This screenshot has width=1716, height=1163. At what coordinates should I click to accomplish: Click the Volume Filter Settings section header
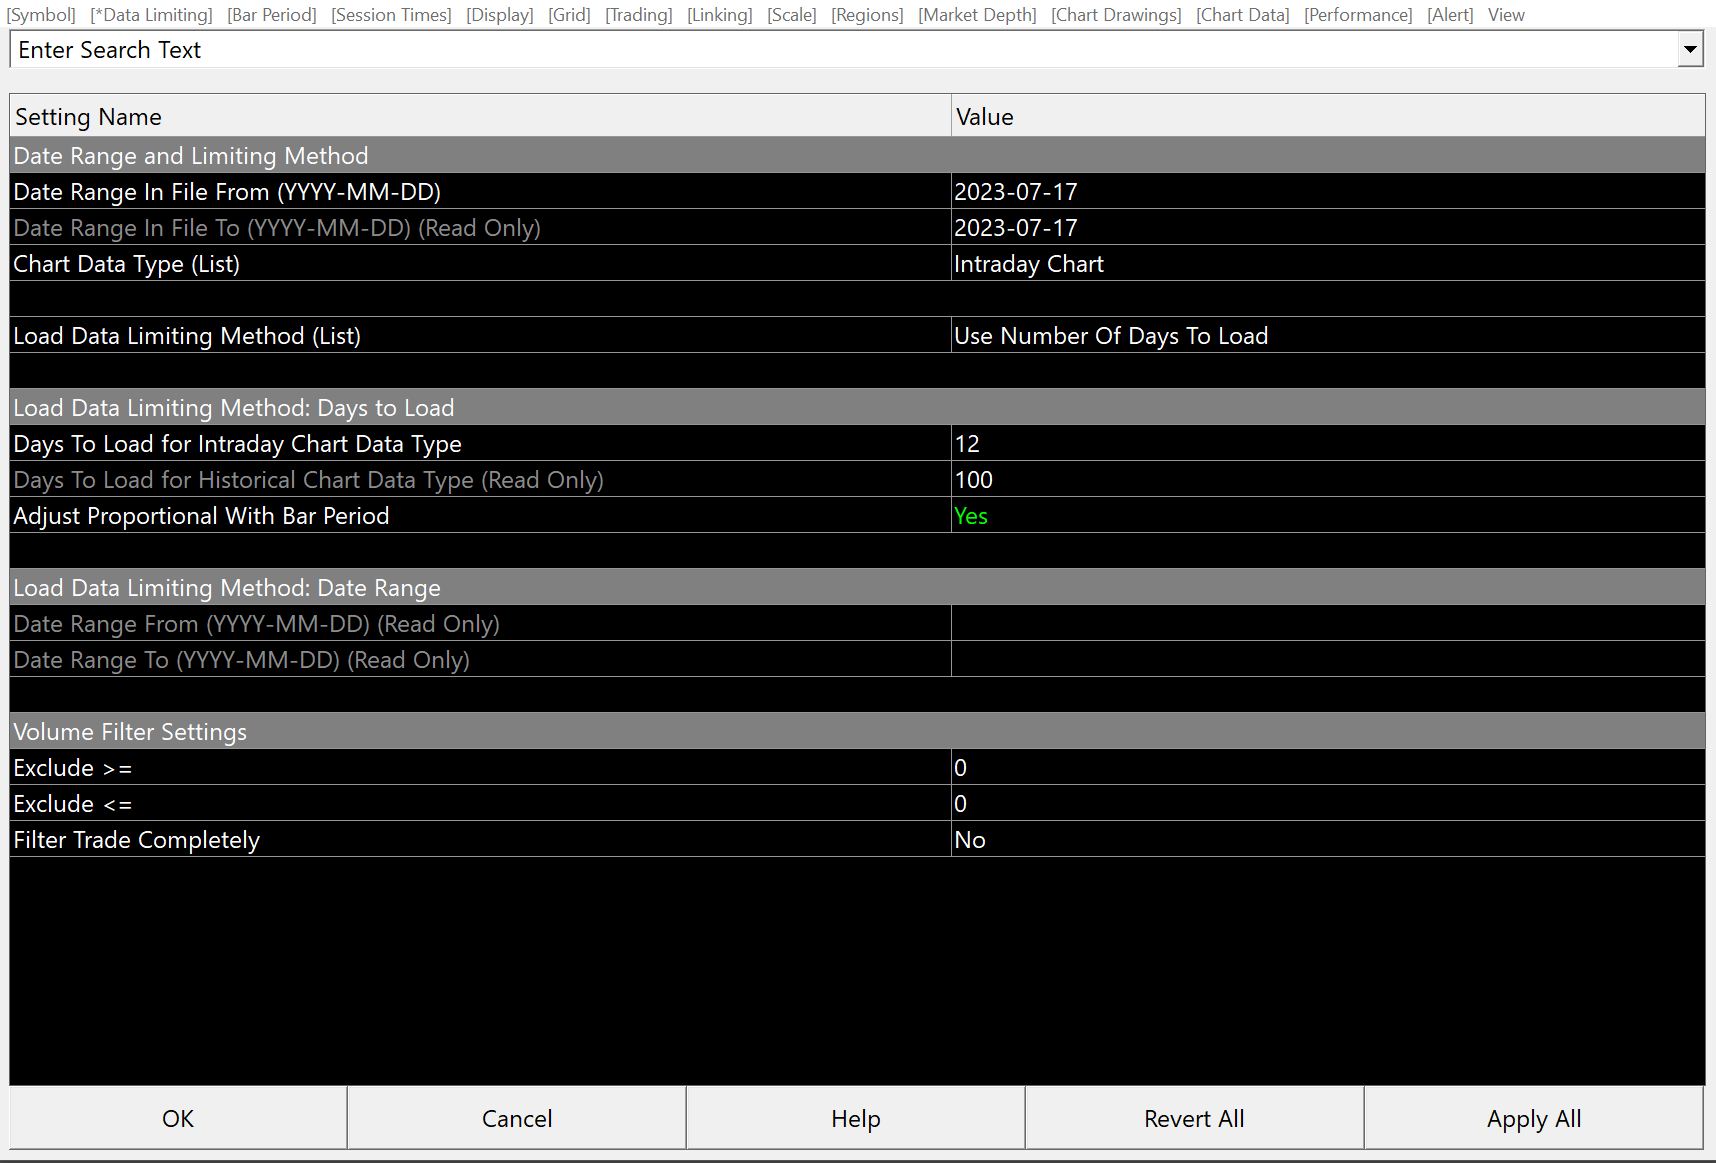(x=857, y=731)
